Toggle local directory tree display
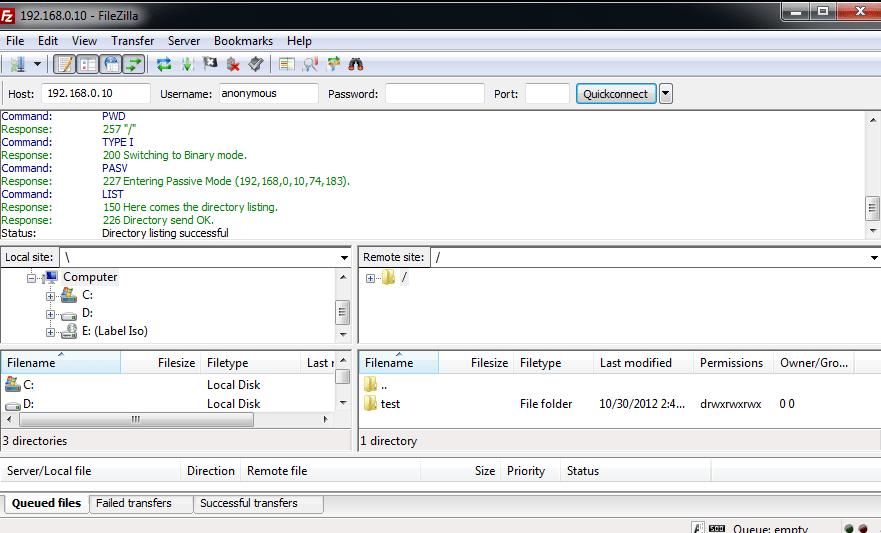Image resolution: width=881 pixels, height=533 pixels. pos(88,64)
